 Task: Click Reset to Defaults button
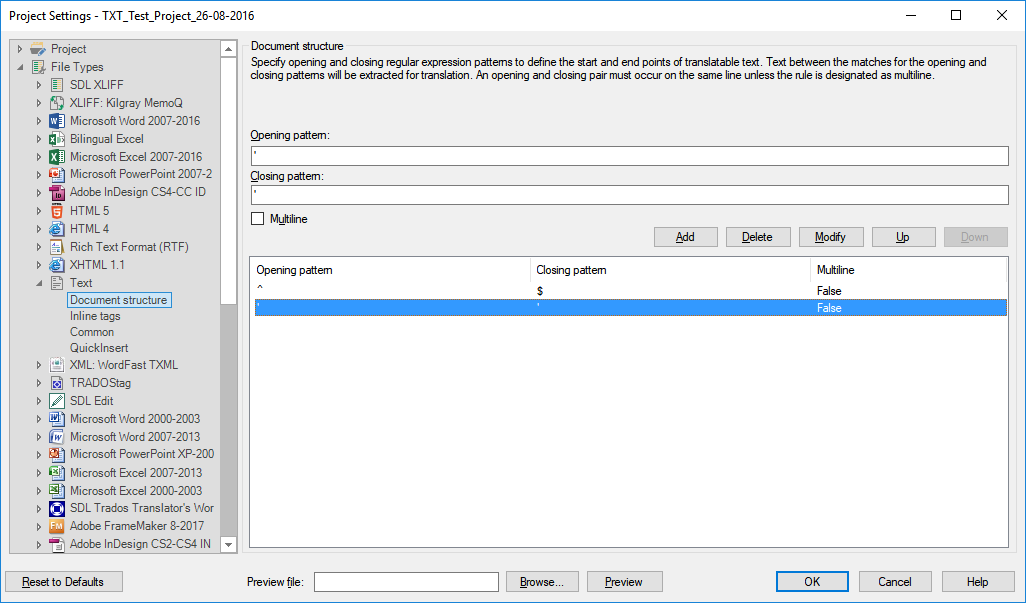[x=63, y=581]
